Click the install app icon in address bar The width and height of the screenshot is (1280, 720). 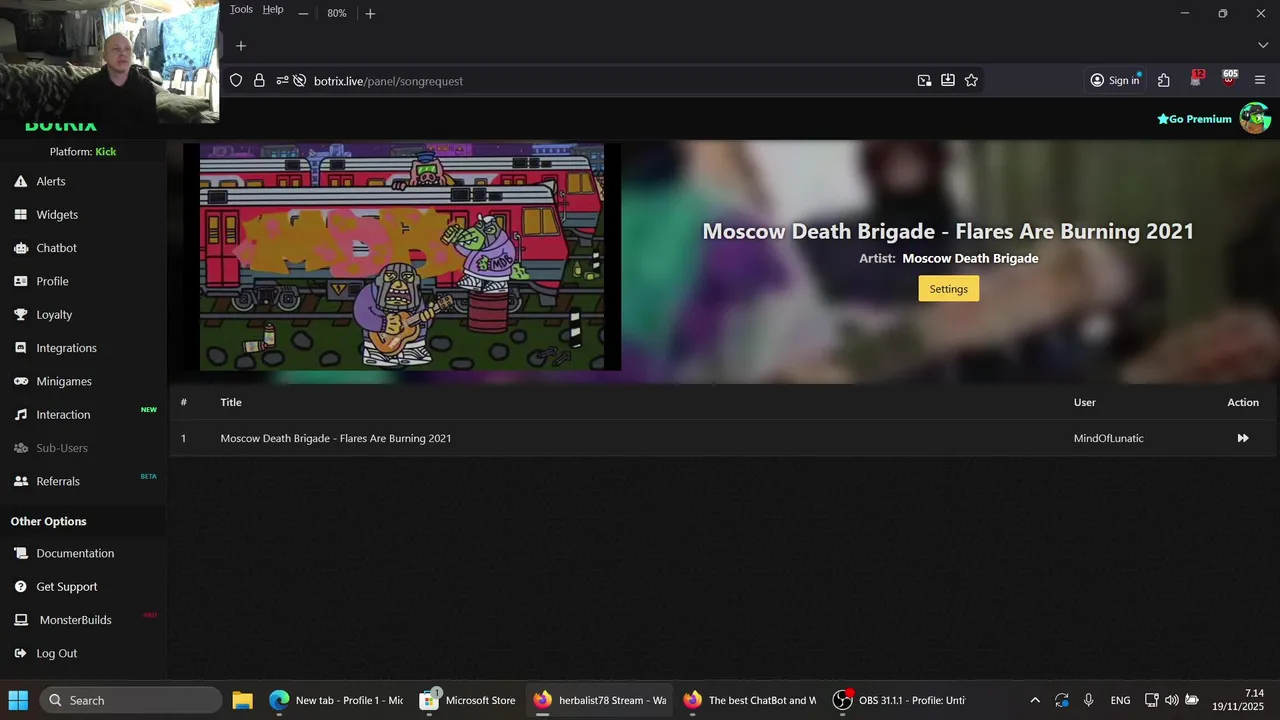[948, 80]
